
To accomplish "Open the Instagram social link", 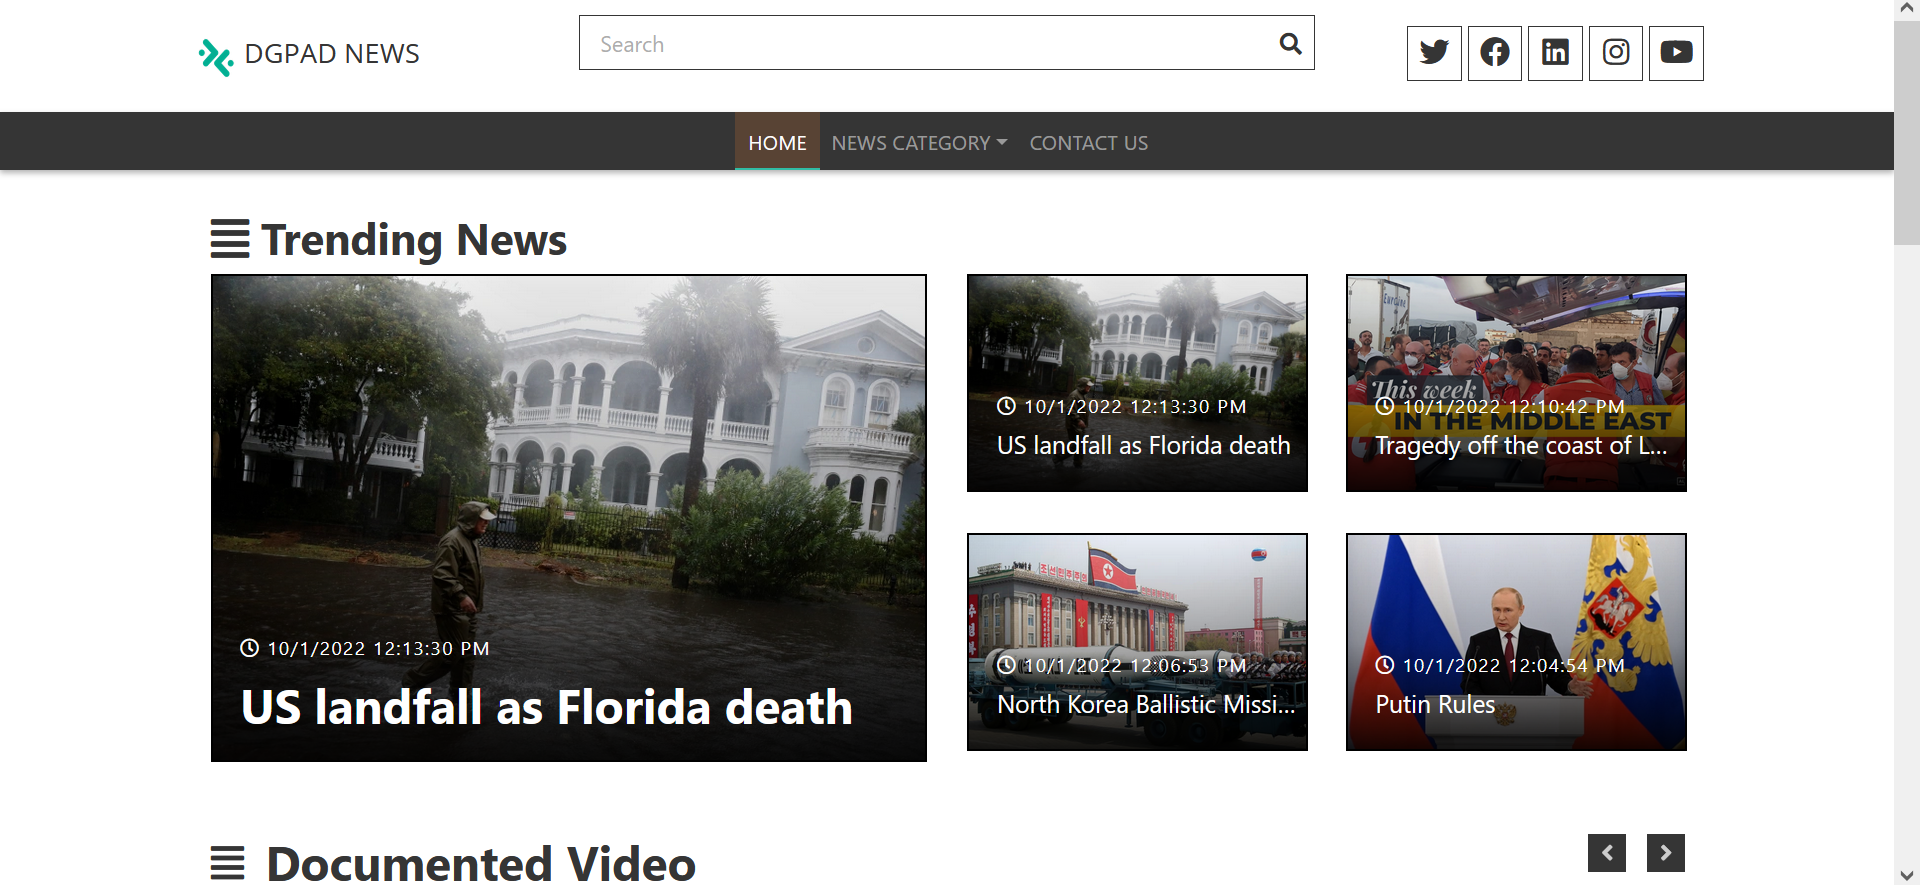I will (x=1616, y=53).
